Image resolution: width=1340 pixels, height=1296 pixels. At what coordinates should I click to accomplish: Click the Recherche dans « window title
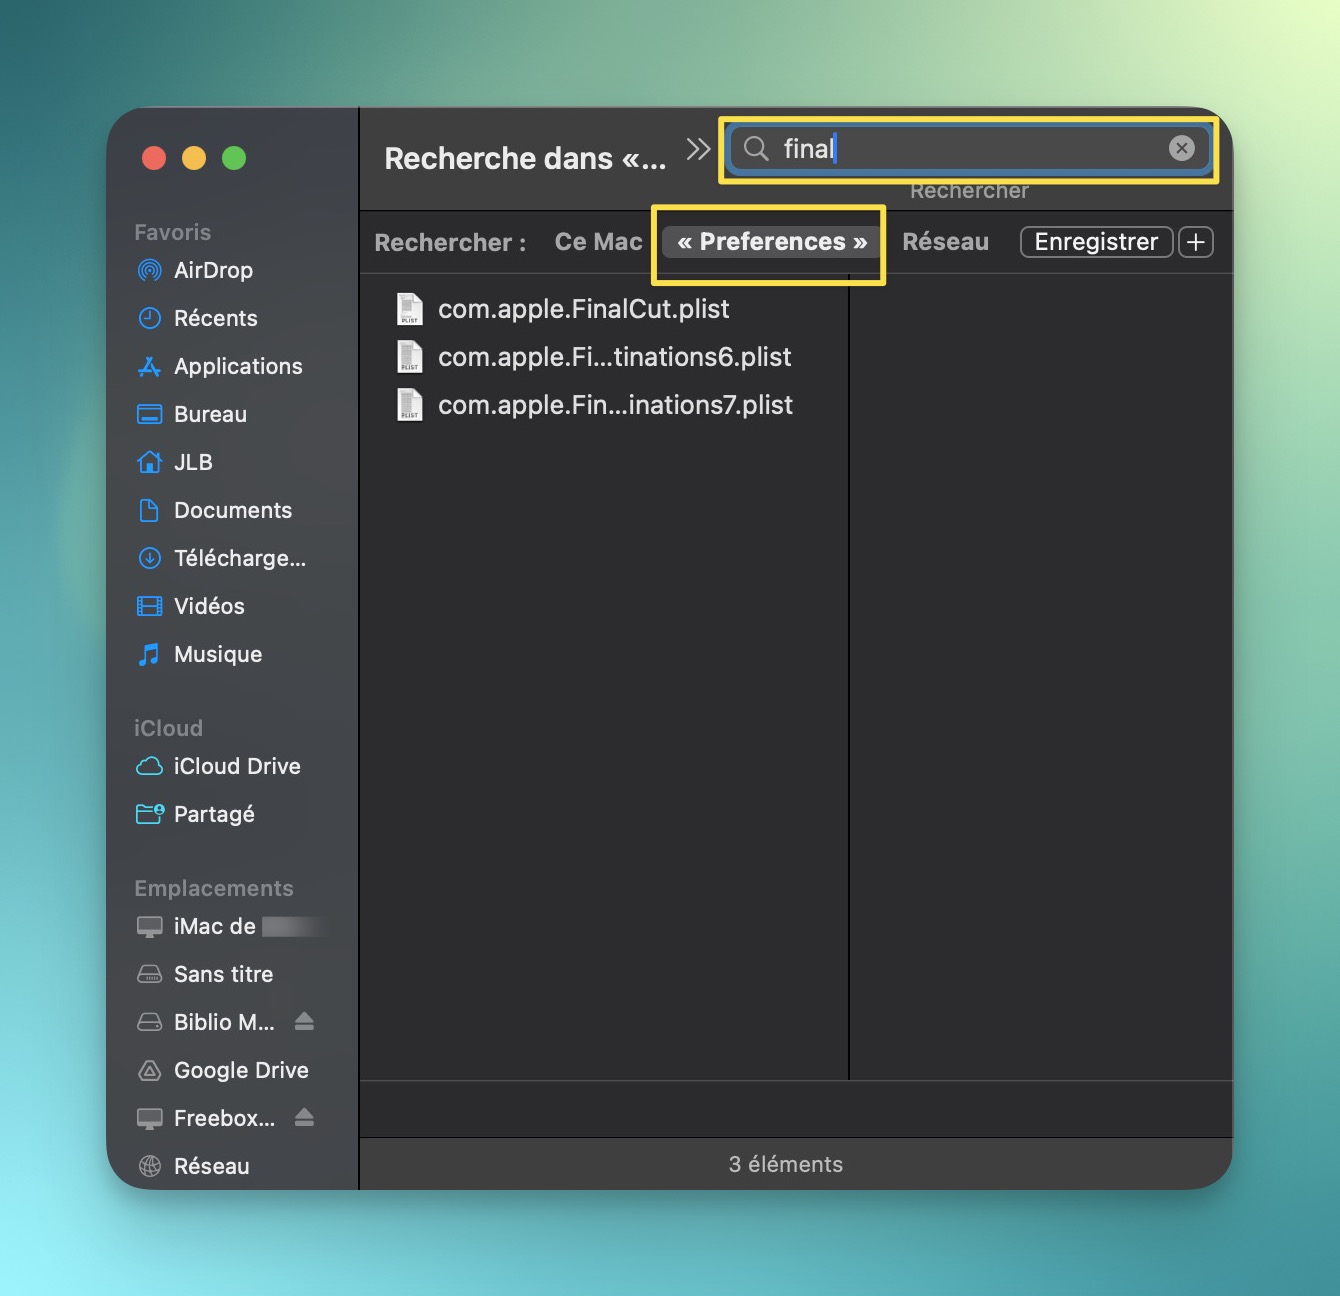[525, 158]
